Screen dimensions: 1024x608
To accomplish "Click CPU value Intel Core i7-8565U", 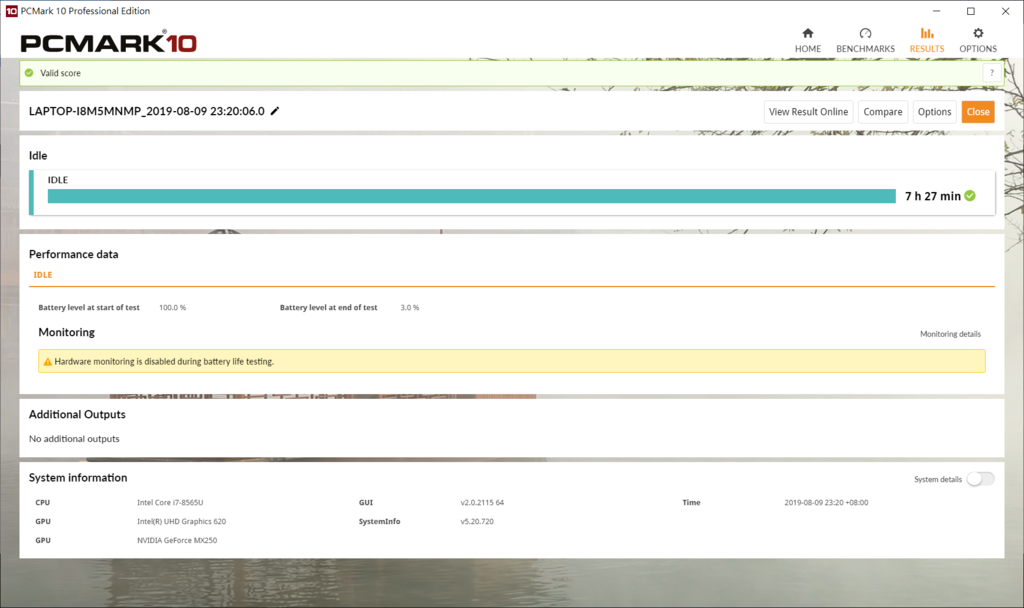I will tap(170, 503).
